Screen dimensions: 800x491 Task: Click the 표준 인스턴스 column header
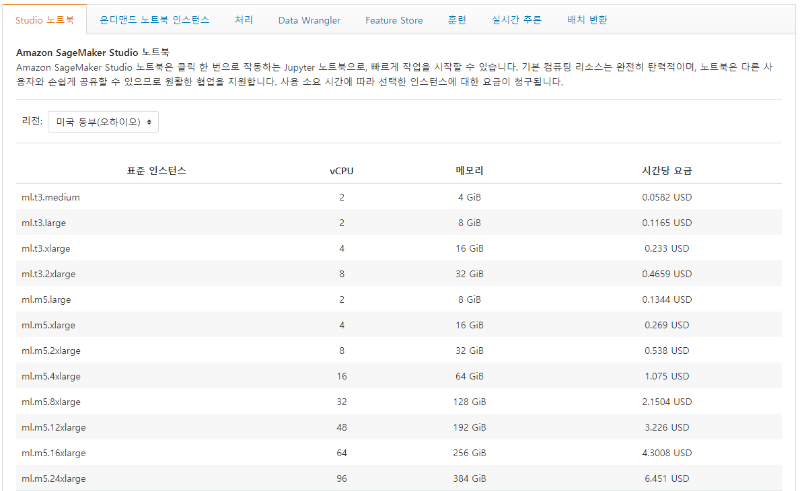tap(157, 170)
